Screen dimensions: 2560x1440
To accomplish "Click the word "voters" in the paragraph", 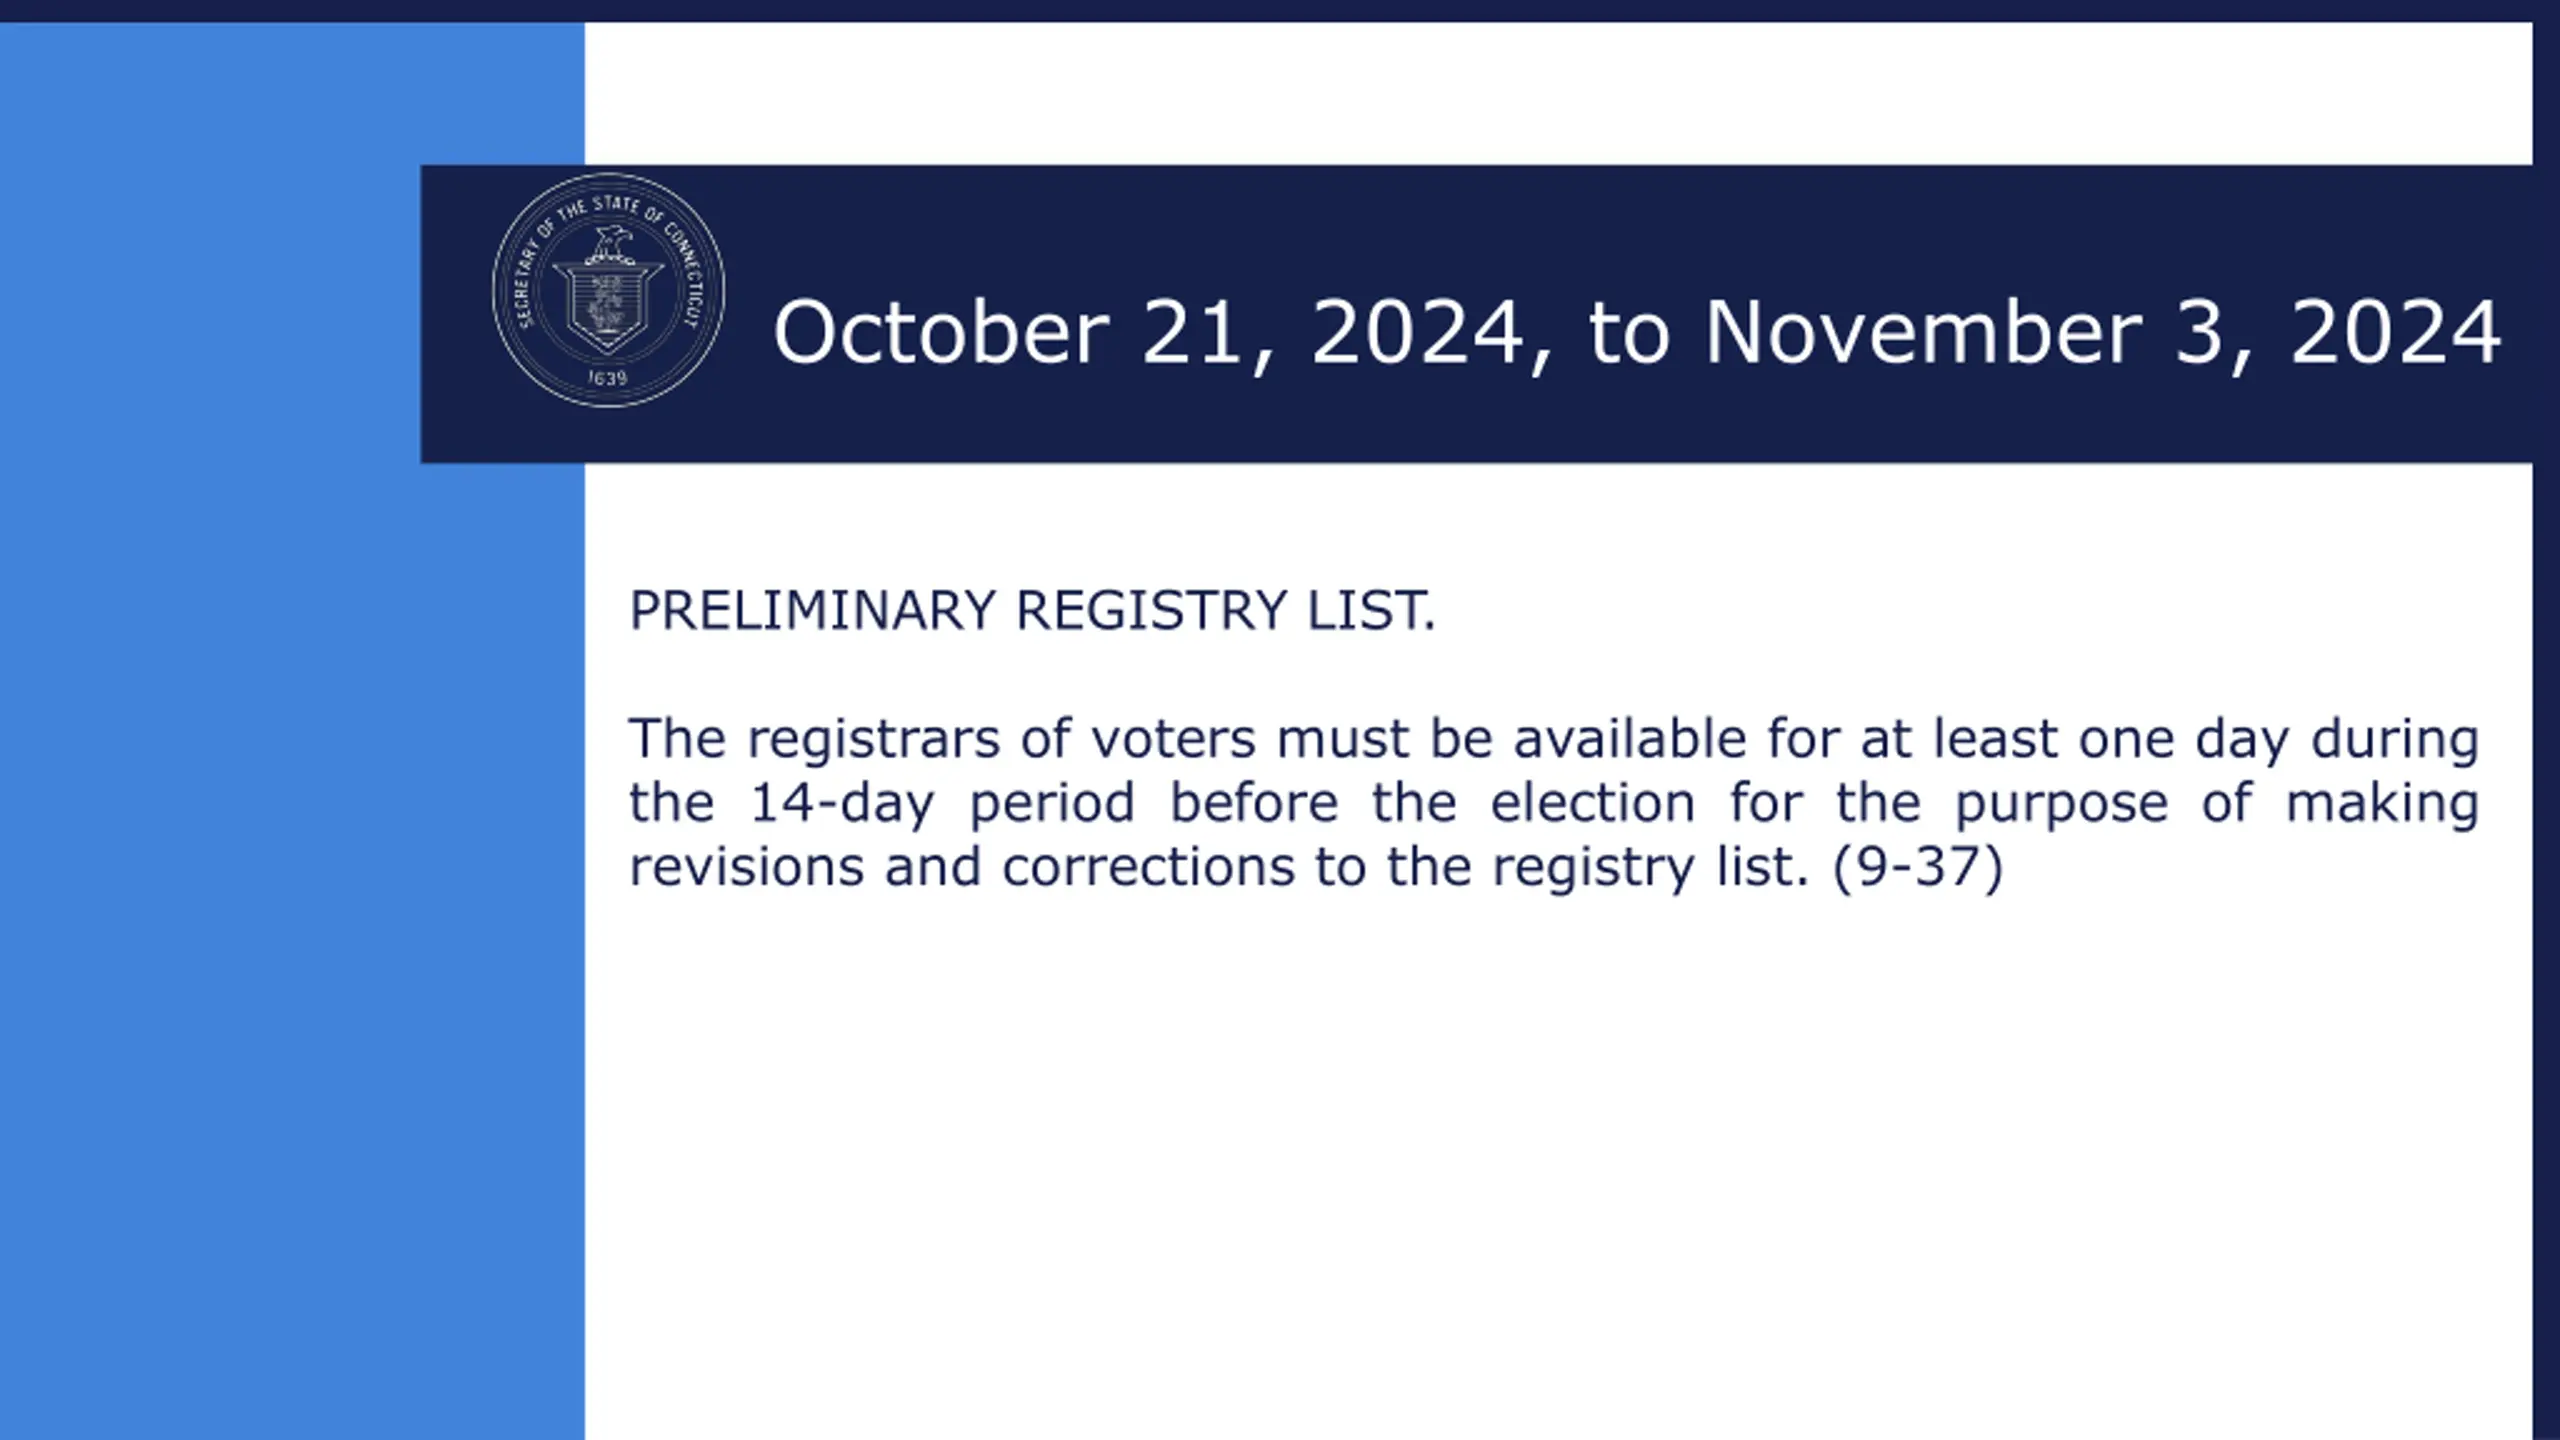I will (x=1173, y=741).
